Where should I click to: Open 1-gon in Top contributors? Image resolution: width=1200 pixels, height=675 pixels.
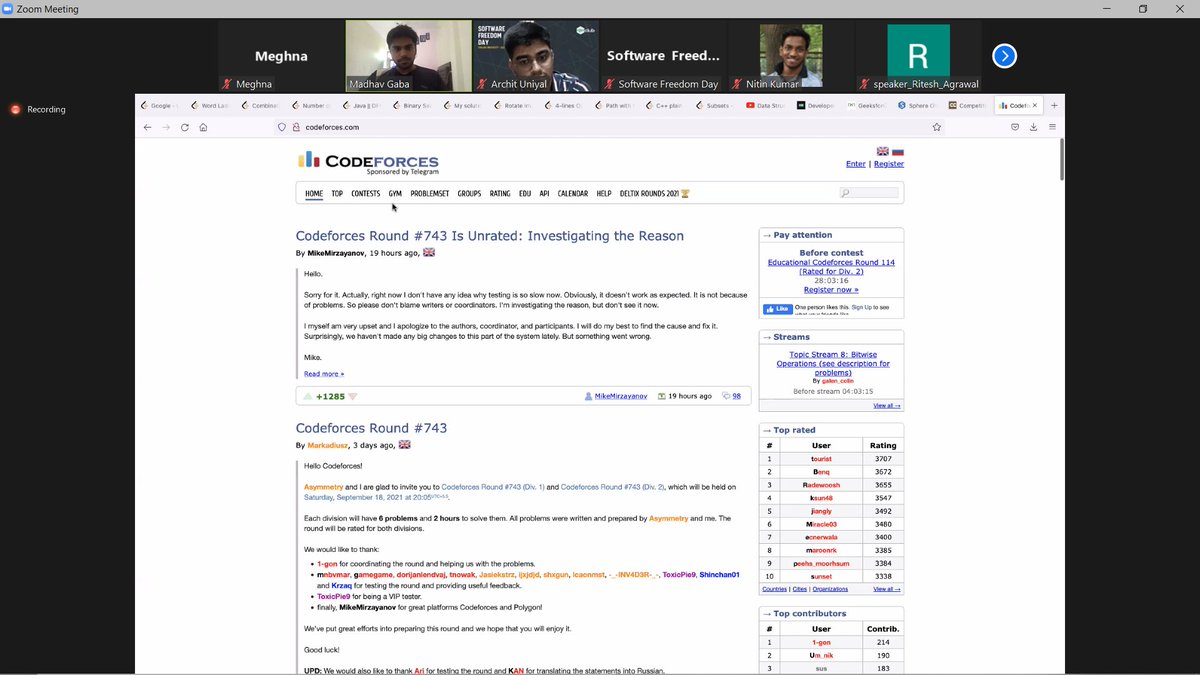click(821, 643)
